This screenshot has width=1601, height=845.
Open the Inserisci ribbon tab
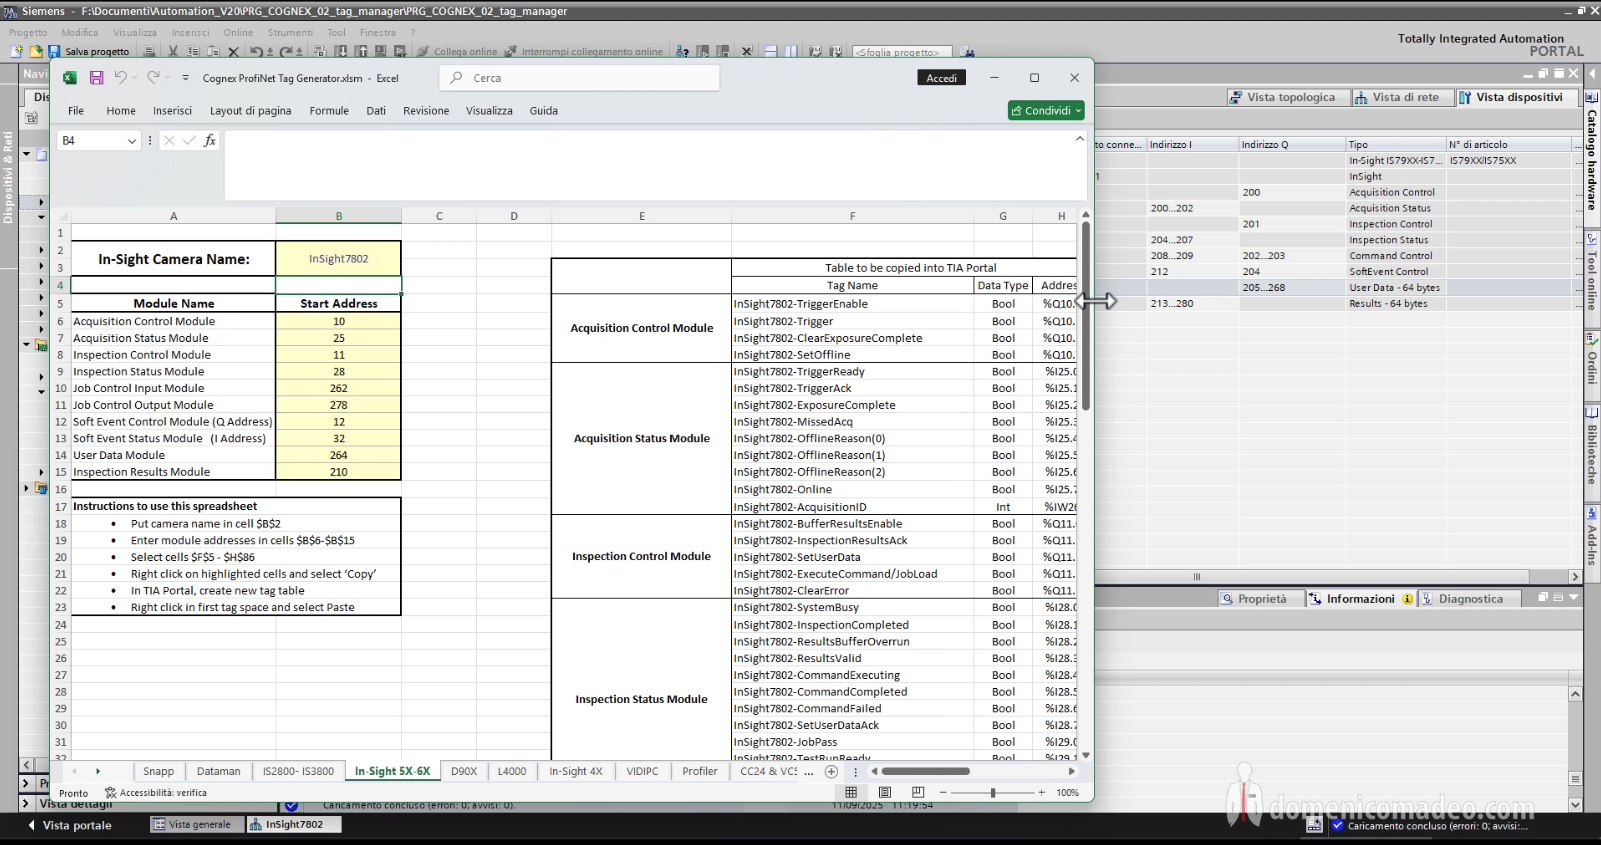(172, 111)
